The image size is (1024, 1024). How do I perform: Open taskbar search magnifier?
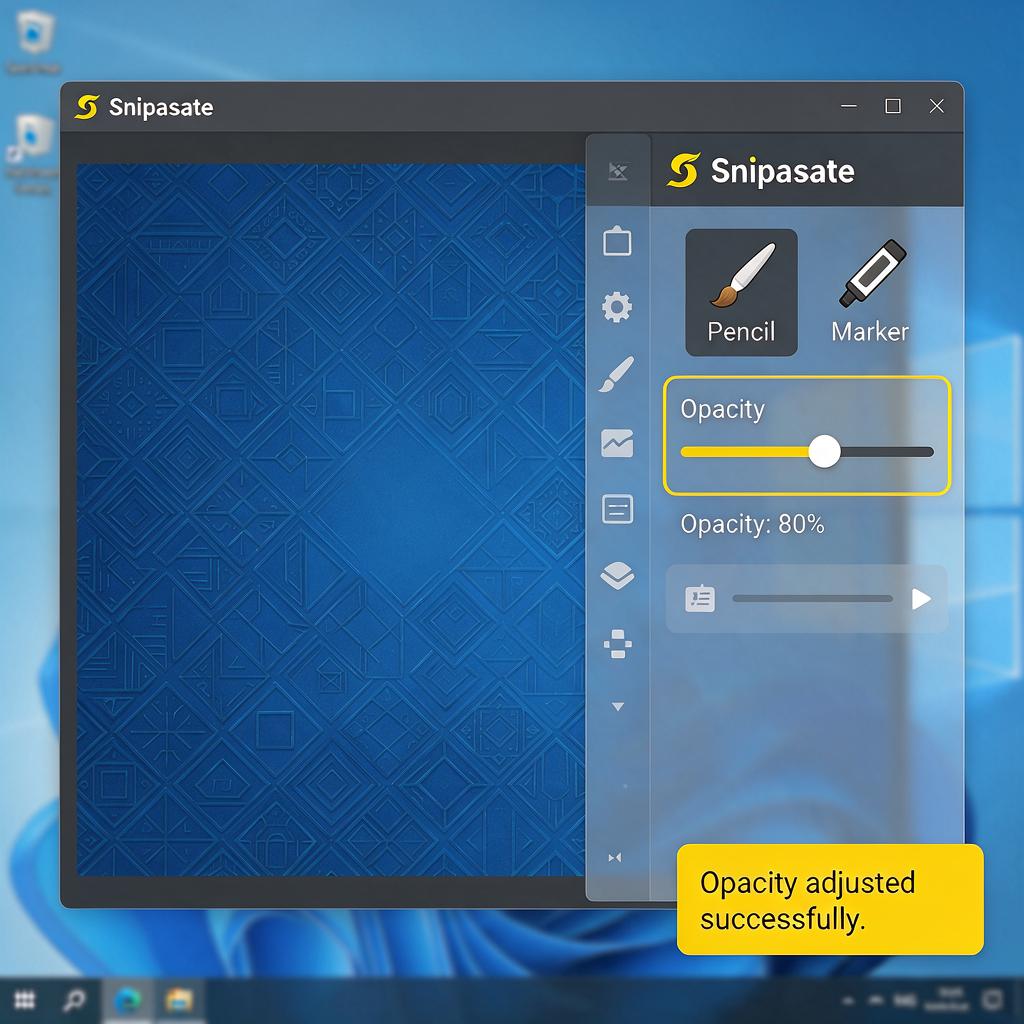(74, 1000)
